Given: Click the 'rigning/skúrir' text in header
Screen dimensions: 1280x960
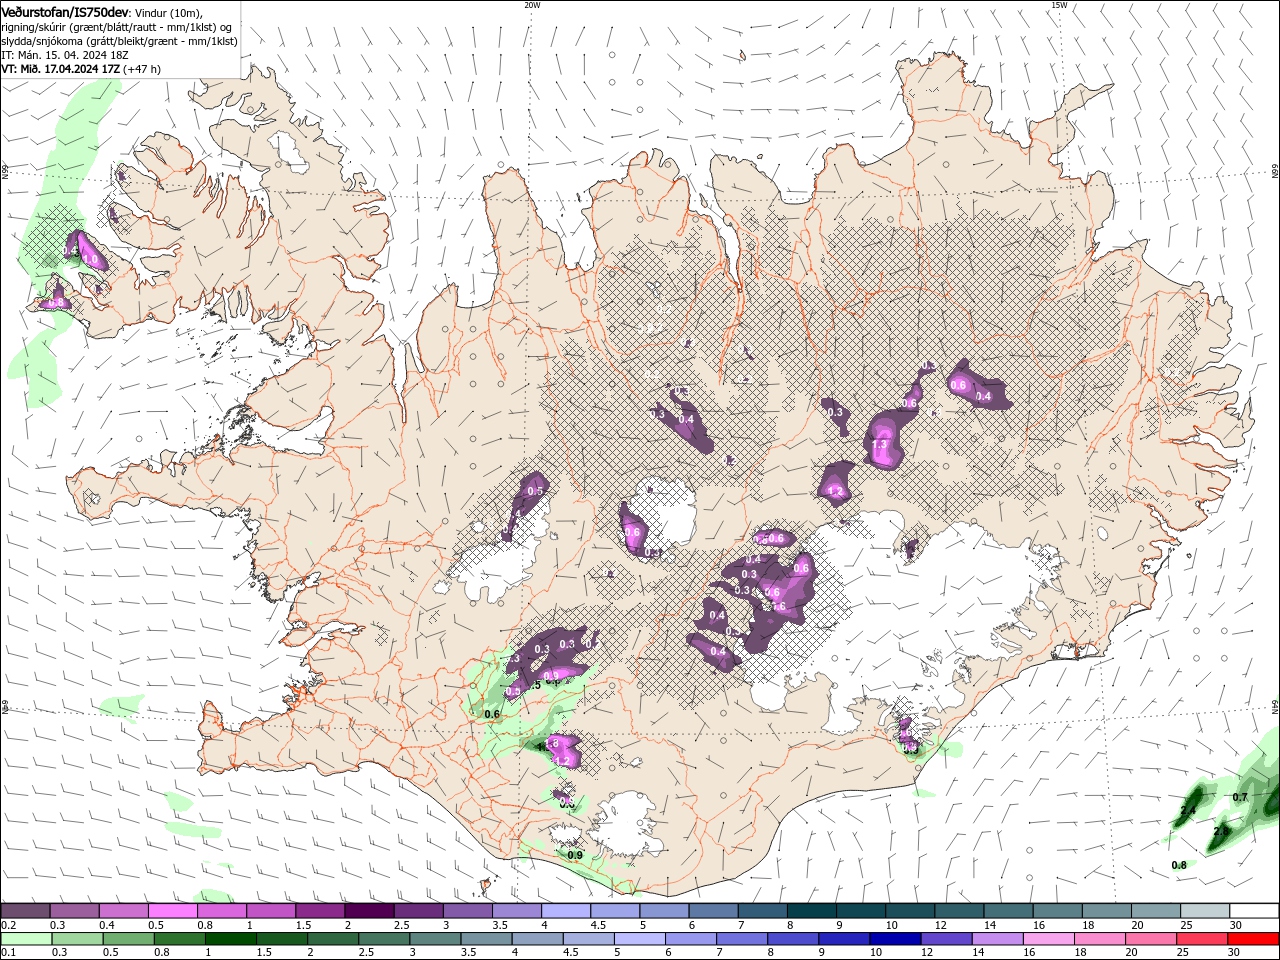Looking at the screenshot, I should click(x=34, y=27).
